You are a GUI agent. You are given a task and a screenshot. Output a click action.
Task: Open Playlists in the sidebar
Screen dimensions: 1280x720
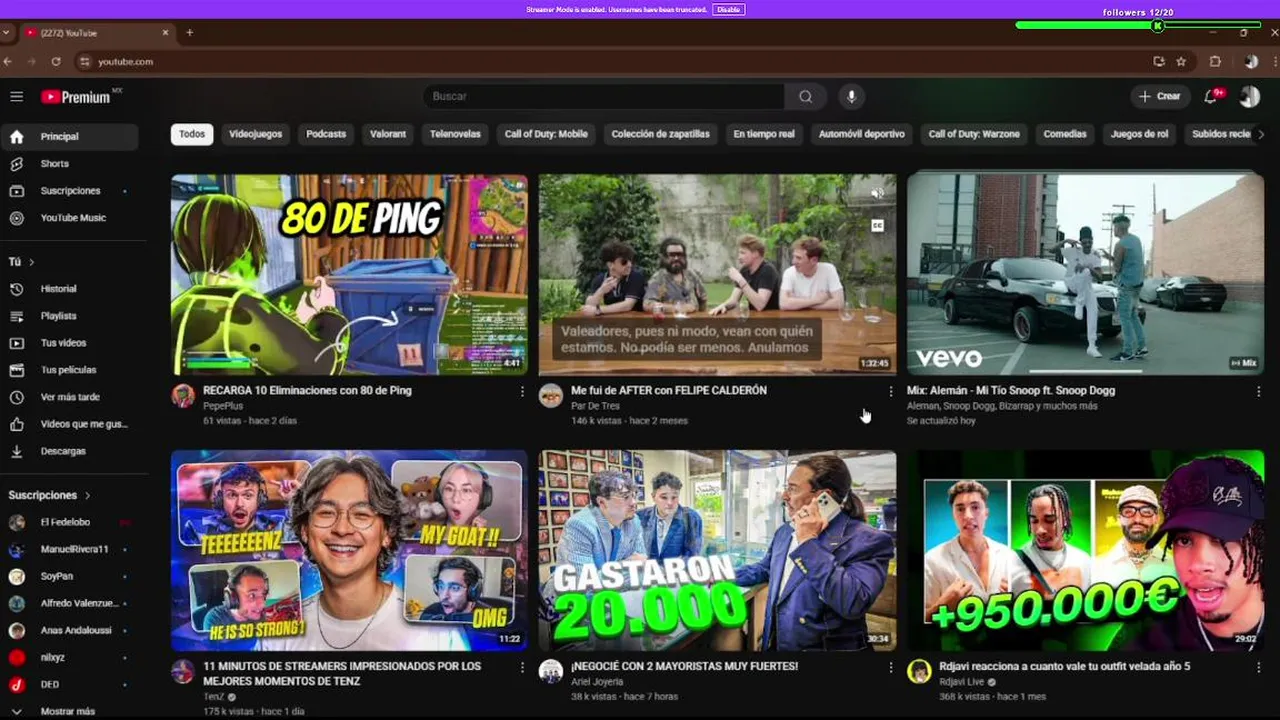(x=70, y=315)
